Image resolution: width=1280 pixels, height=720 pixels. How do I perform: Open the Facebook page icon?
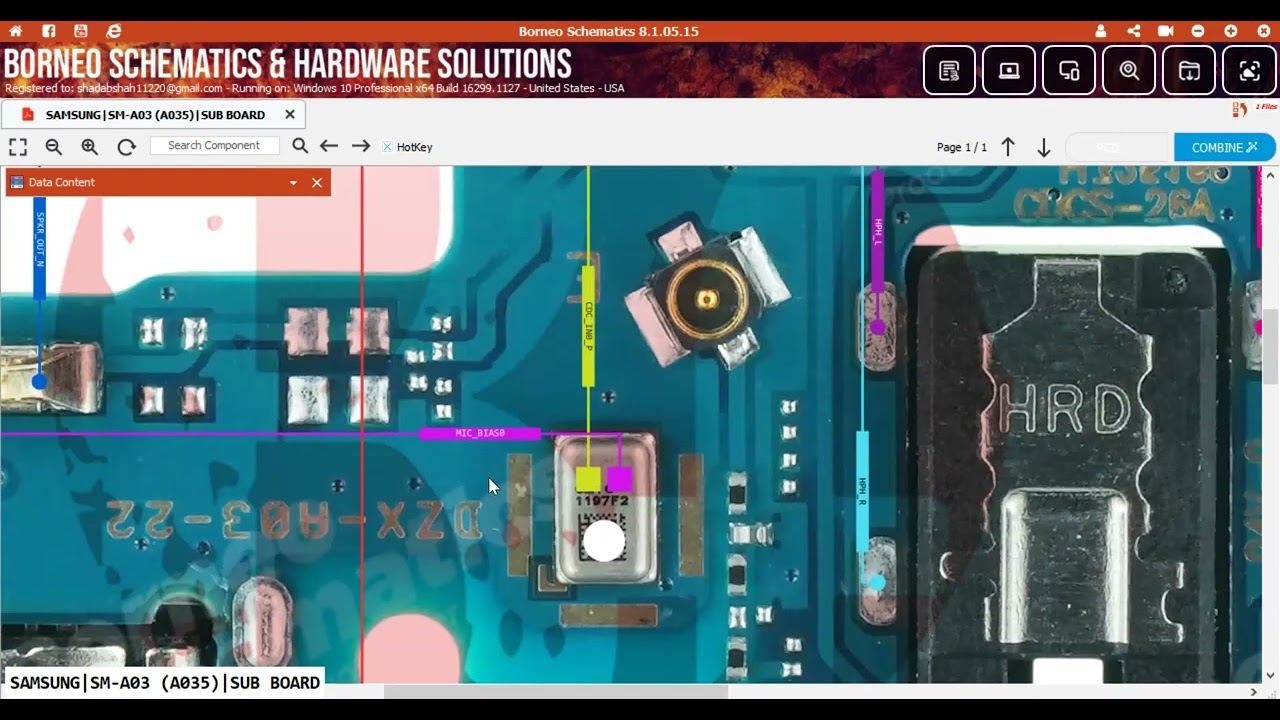[x=48, y=31]
